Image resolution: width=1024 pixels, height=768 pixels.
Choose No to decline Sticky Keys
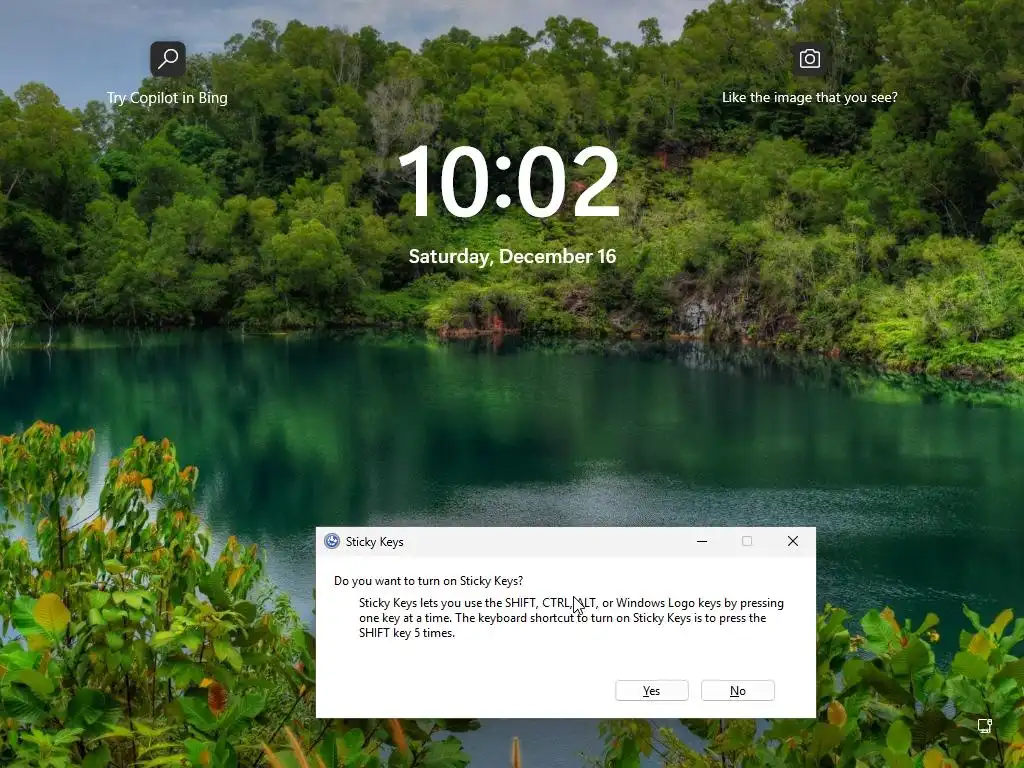737,690
